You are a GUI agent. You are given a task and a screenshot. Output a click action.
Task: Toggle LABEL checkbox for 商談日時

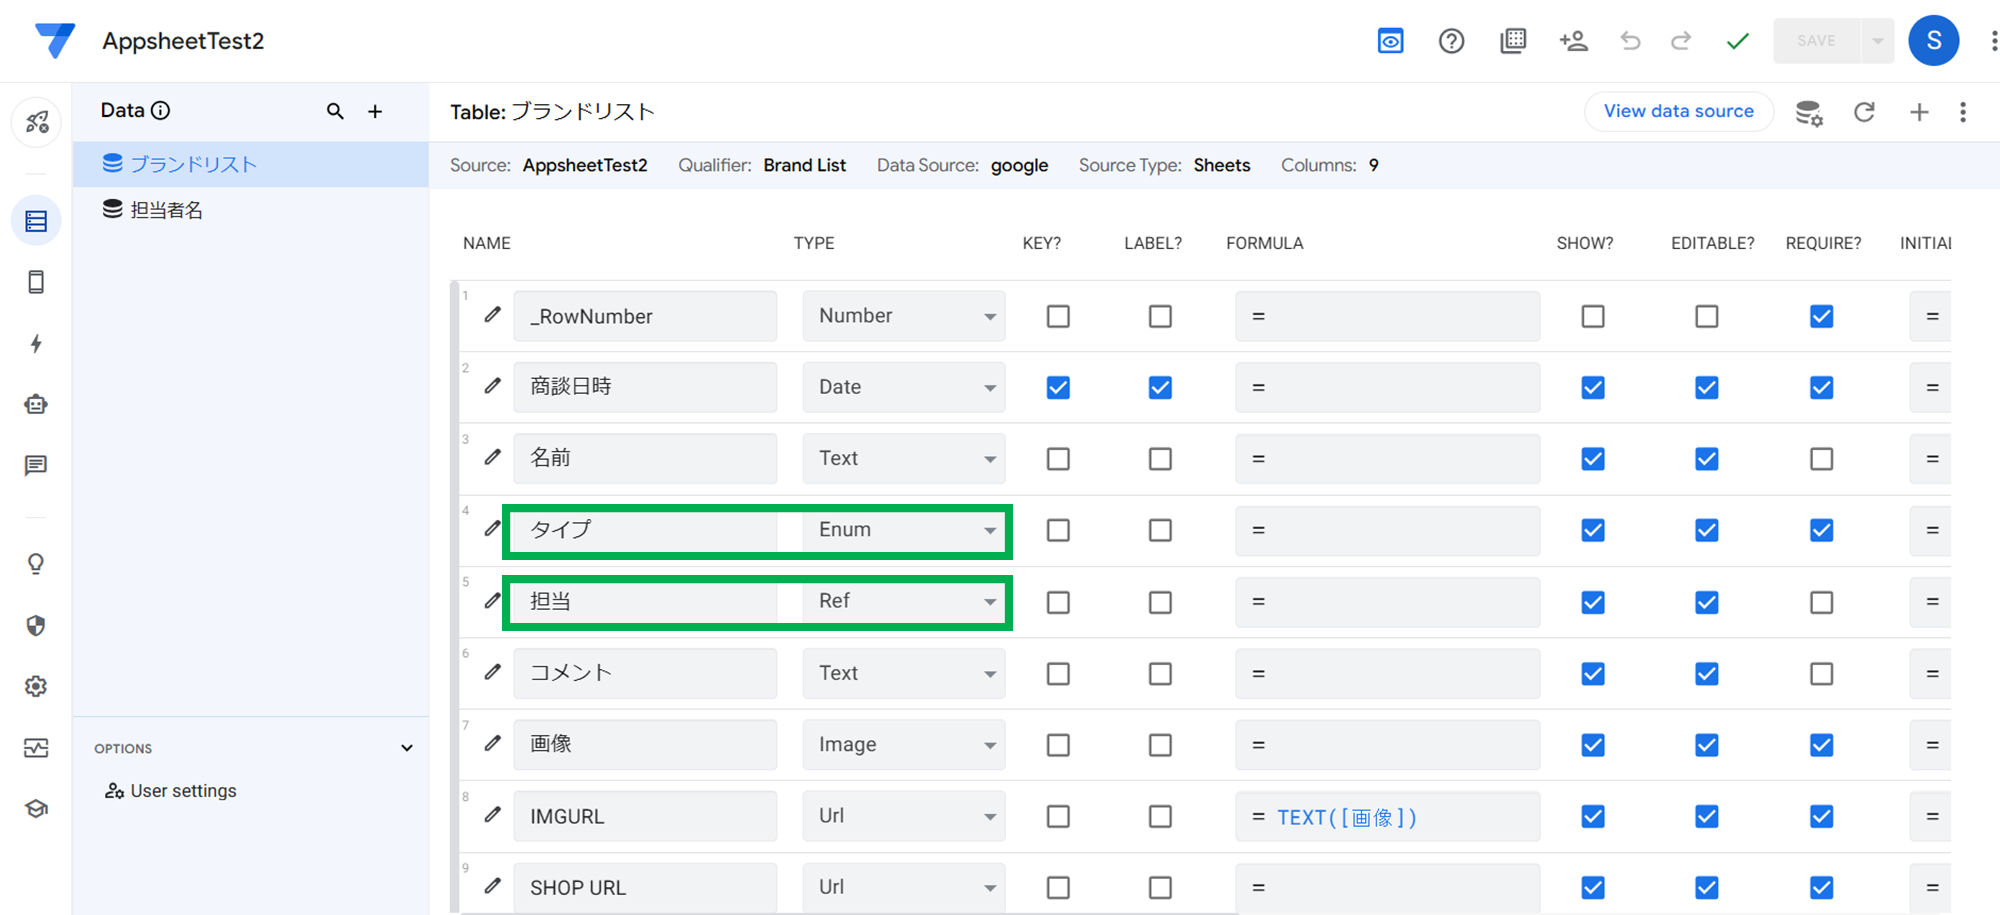pyautogui.click(x=1160, y=388)
